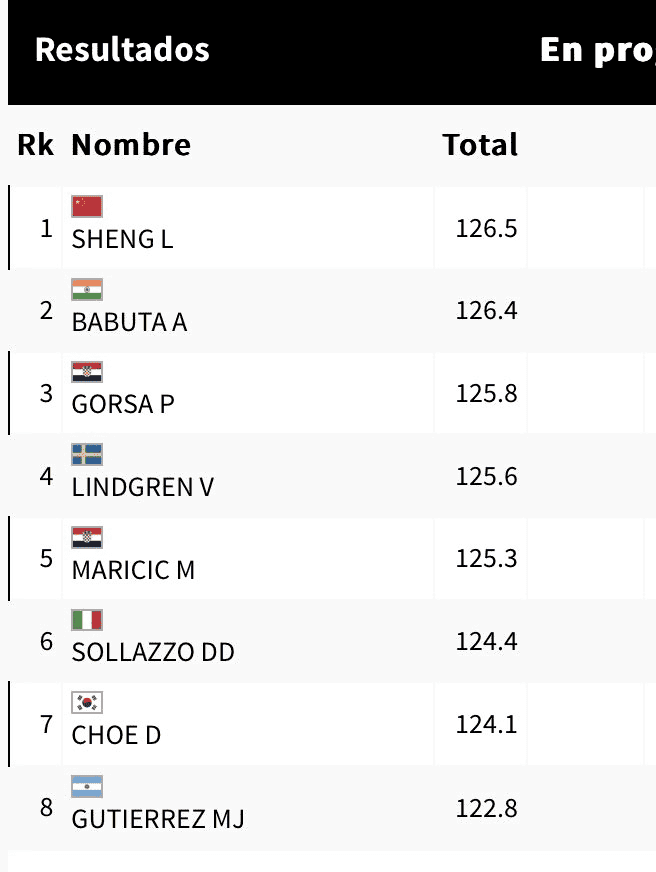Click India flag icon above BABUTA A
Screen dimensions: 656x872
tap(87, 289)
